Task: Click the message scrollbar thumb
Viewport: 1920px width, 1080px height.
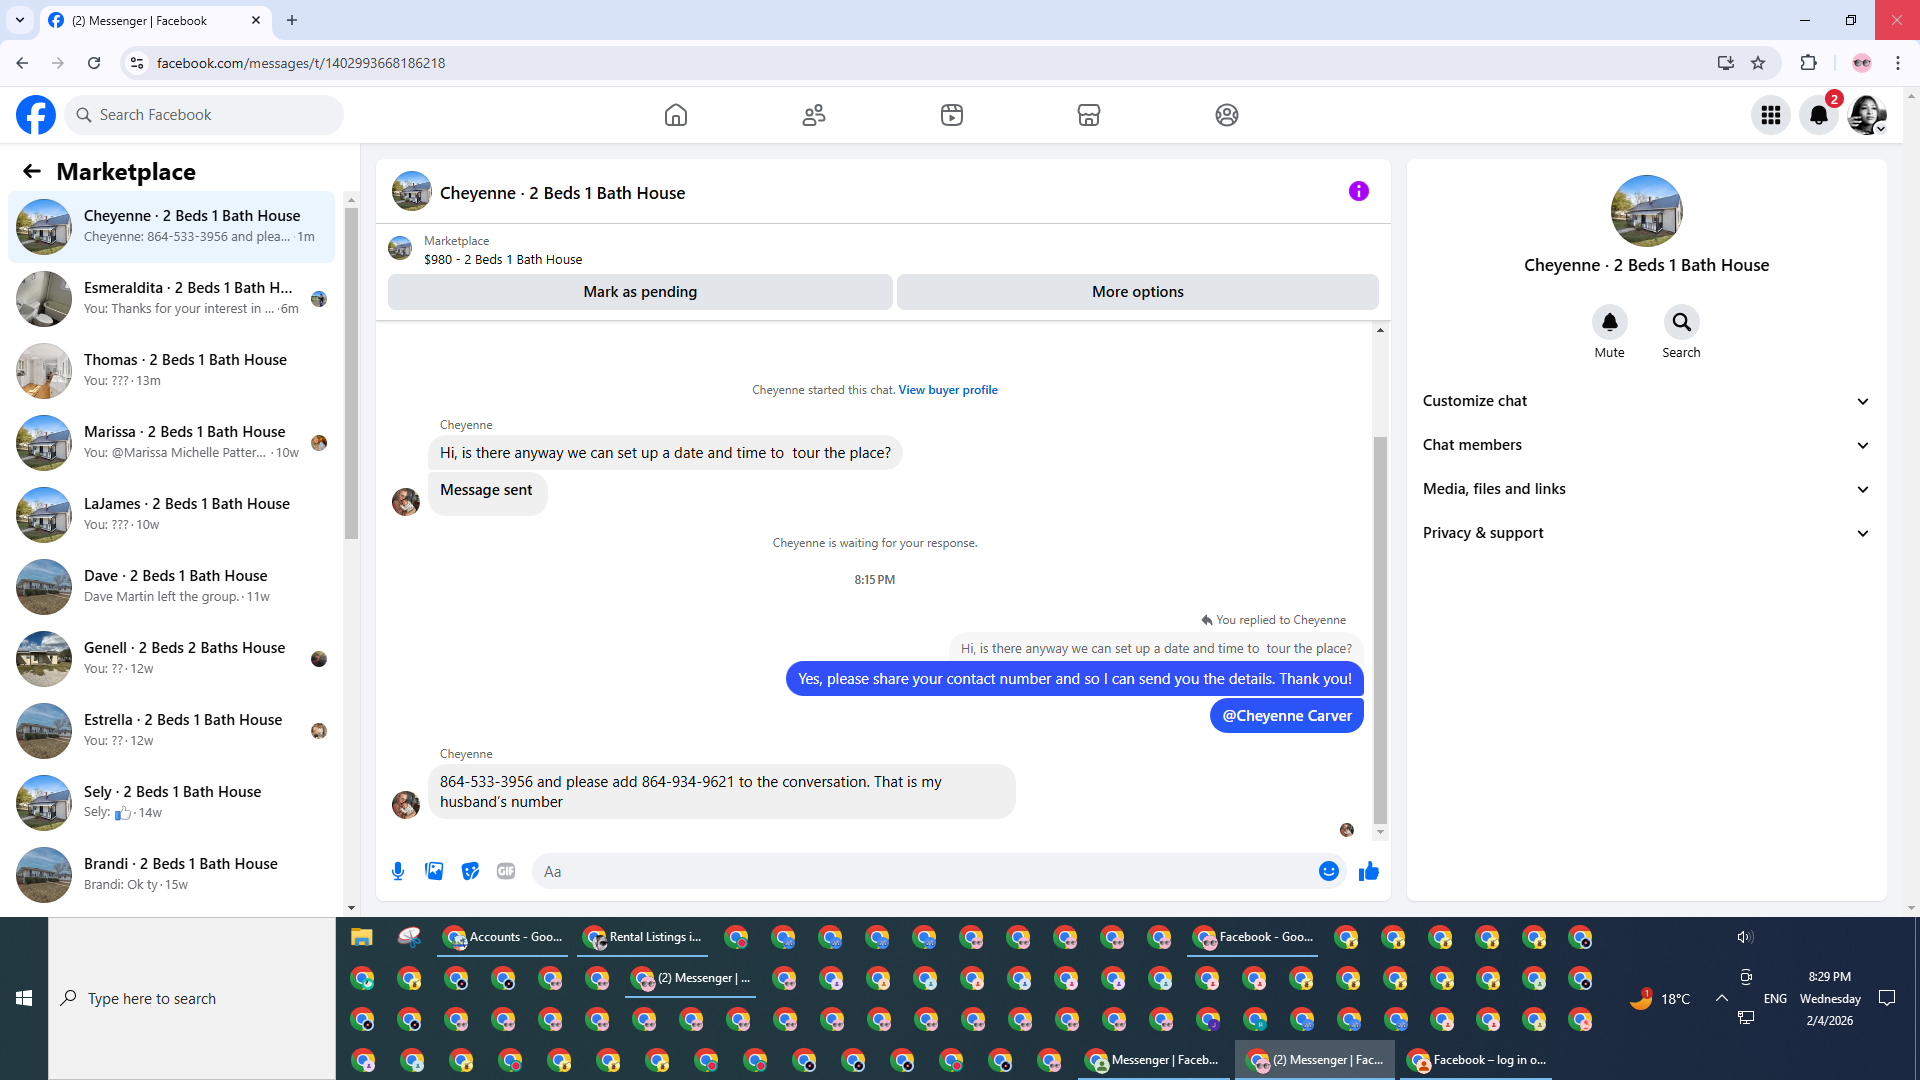Action: 1380,630
